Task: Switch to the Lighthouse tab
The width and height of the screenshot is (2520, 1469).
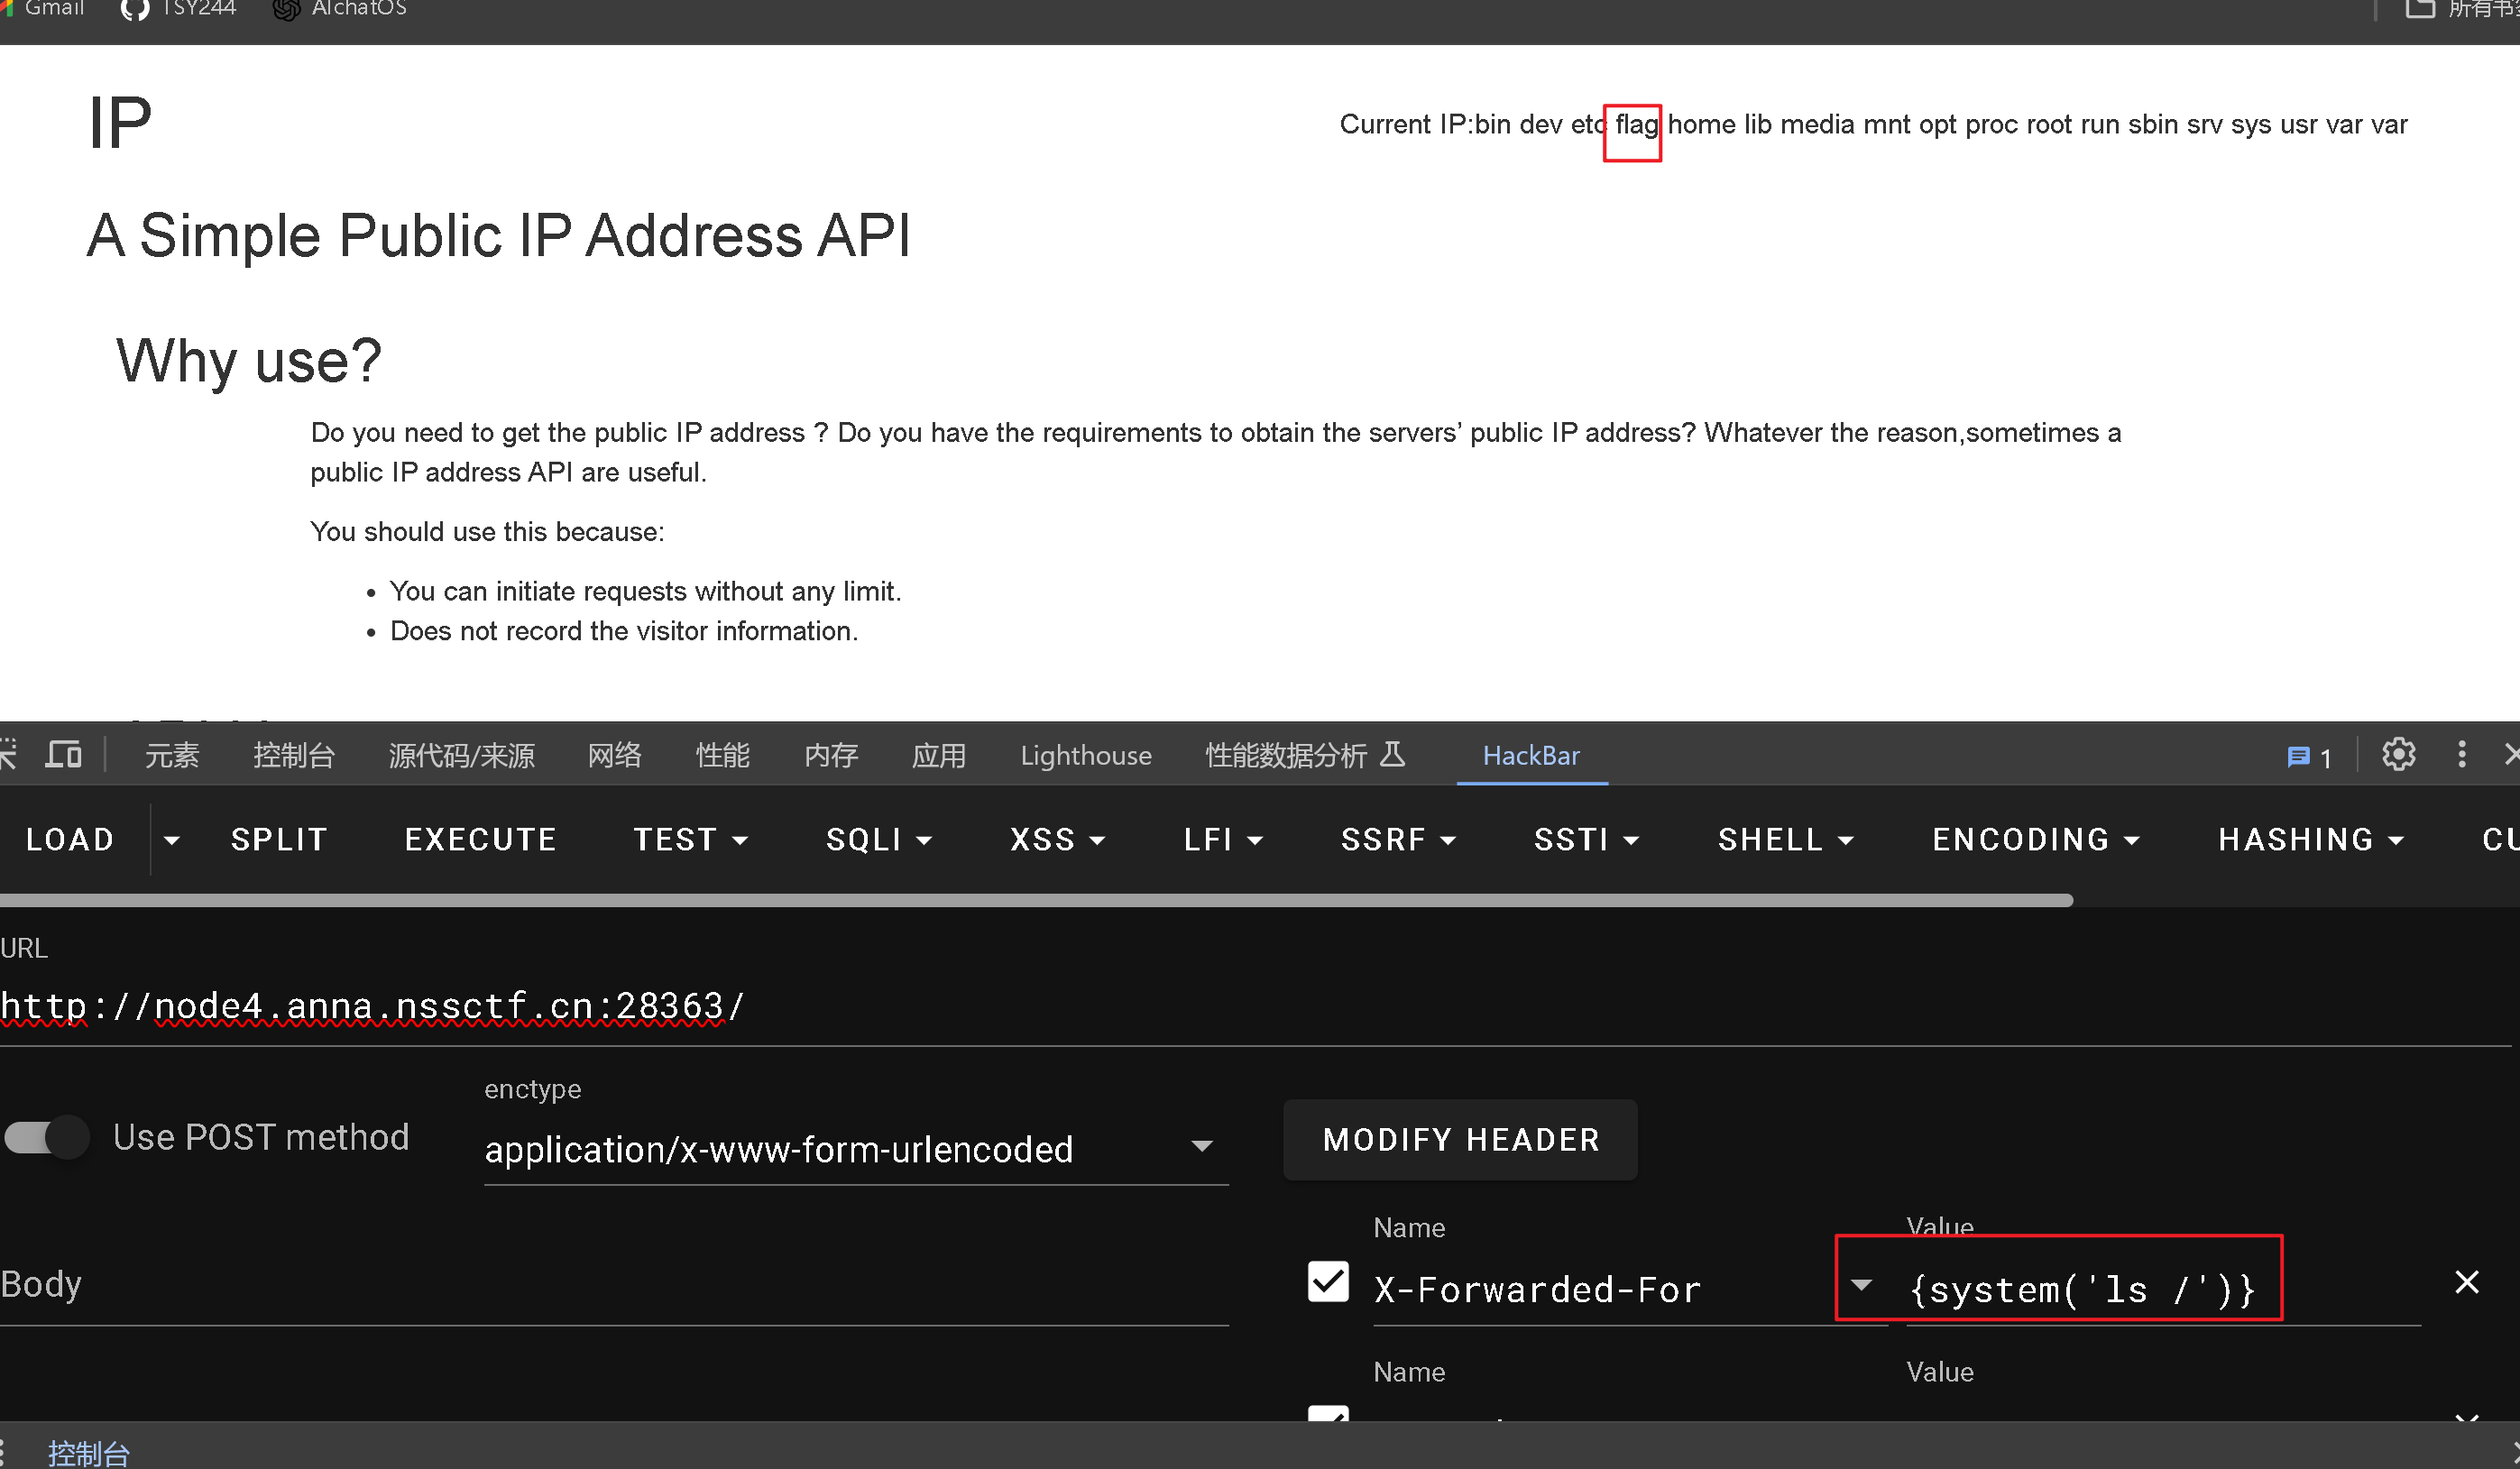Action: [1085, 755]
